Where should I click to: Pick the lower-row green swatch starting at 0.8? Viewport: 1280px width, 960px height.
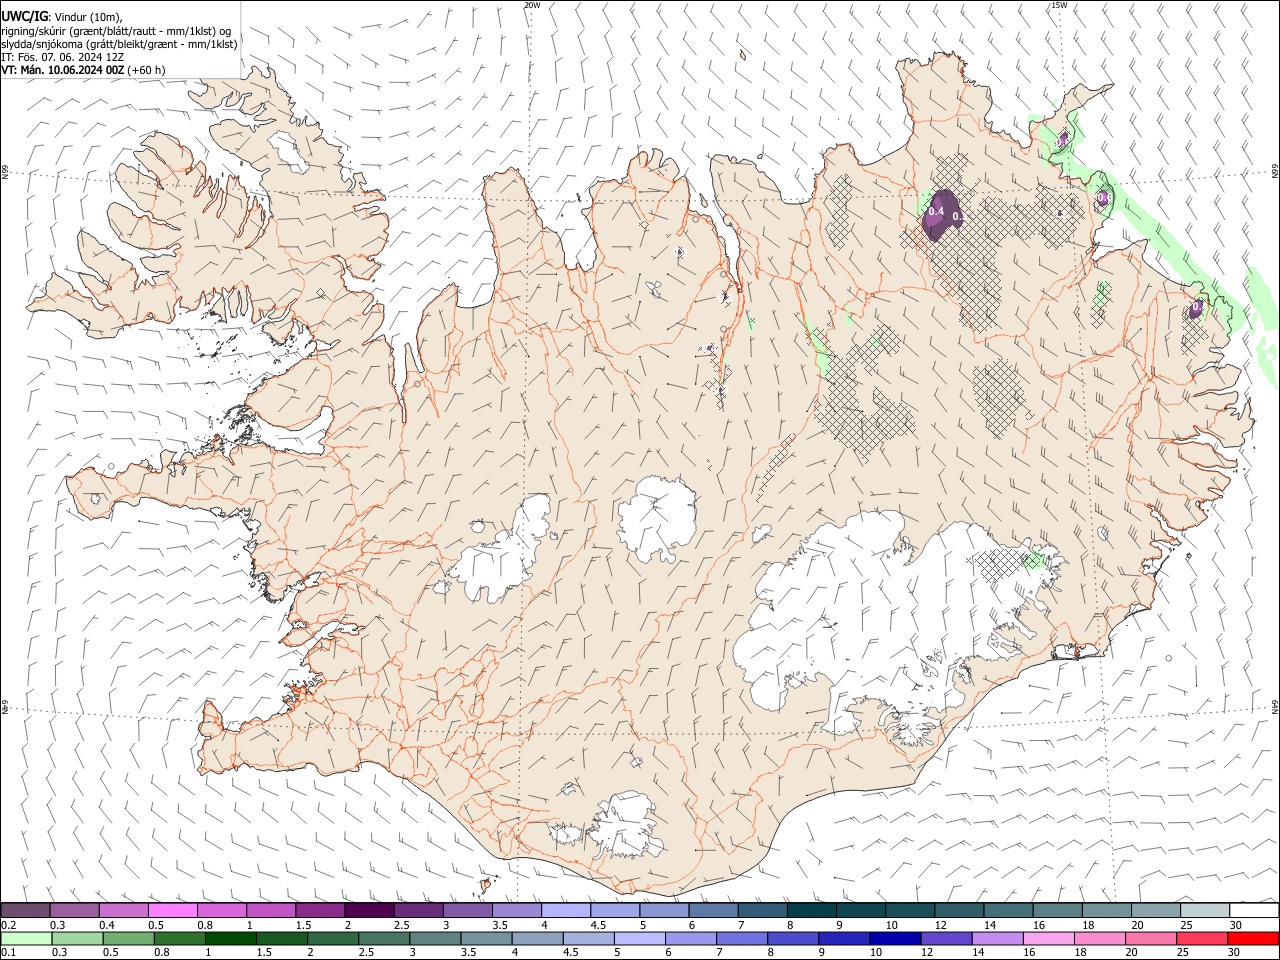pos(179,938)
